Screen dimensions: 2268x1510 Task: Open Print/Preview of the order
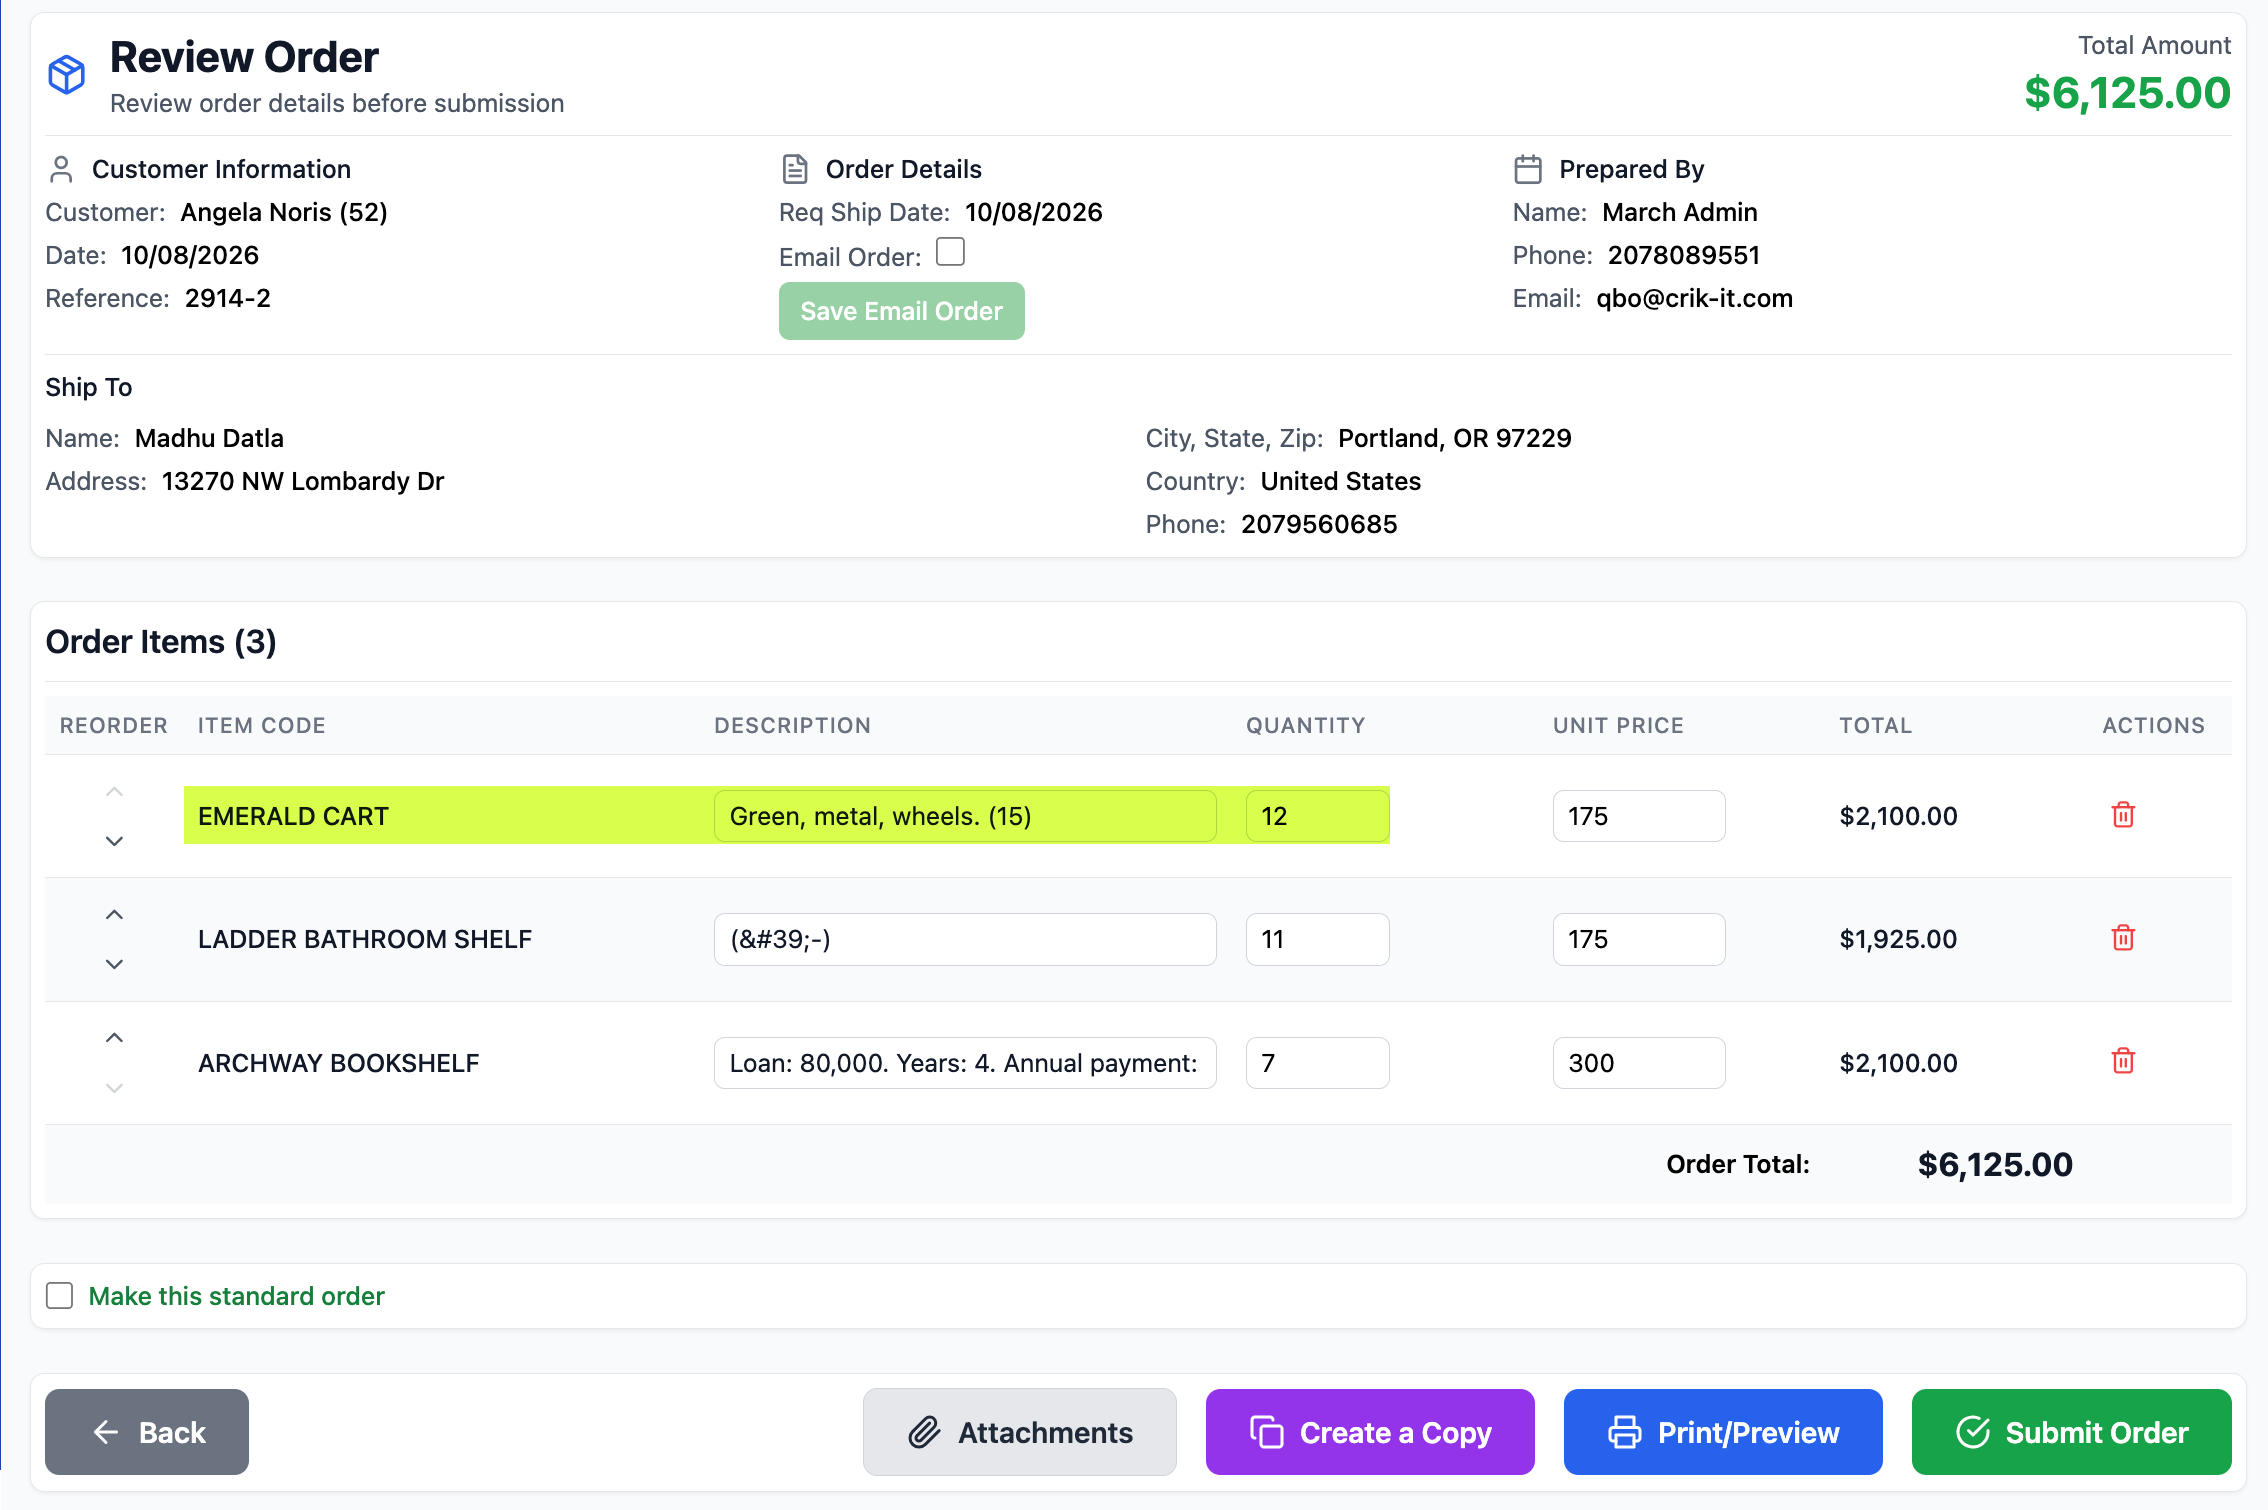pyautogui.click(x=1723, y=1432)
